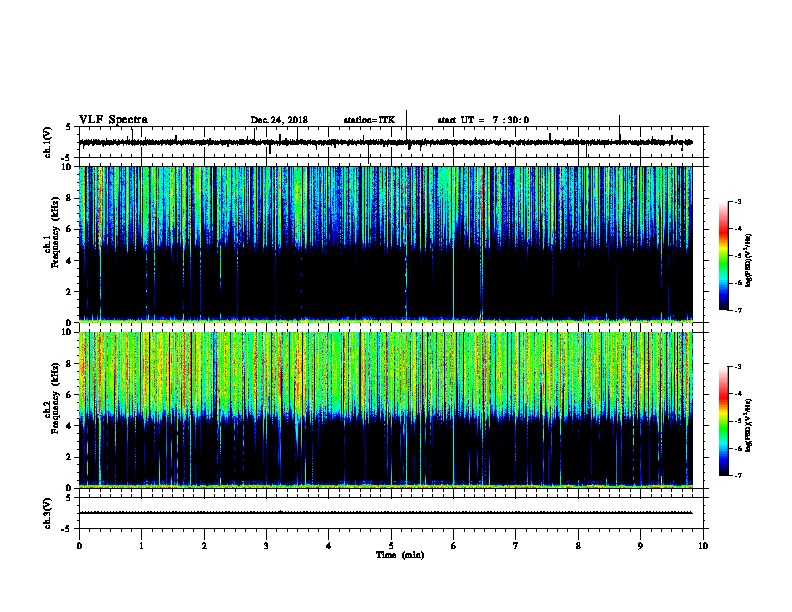Screen dimensions: 792x612
Task: Click inside the ch.2 spectrogram panel
Action: coord(386,410)
